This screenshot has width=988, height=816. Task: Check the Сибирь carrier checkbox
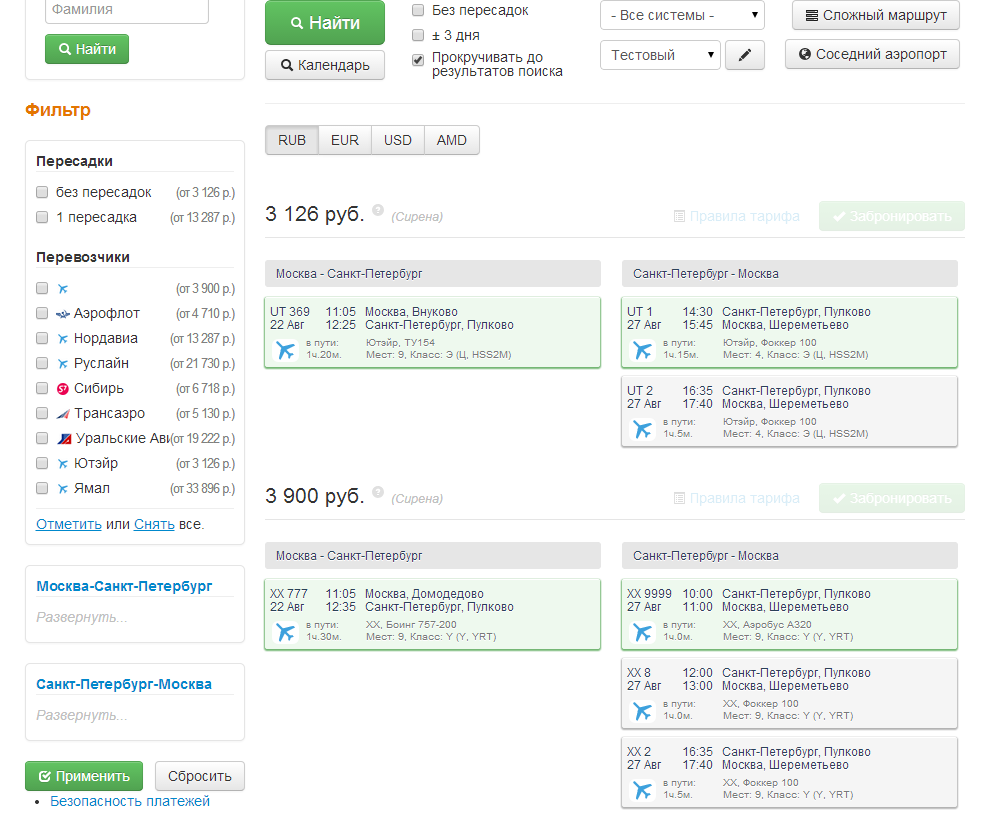(42, 388)
